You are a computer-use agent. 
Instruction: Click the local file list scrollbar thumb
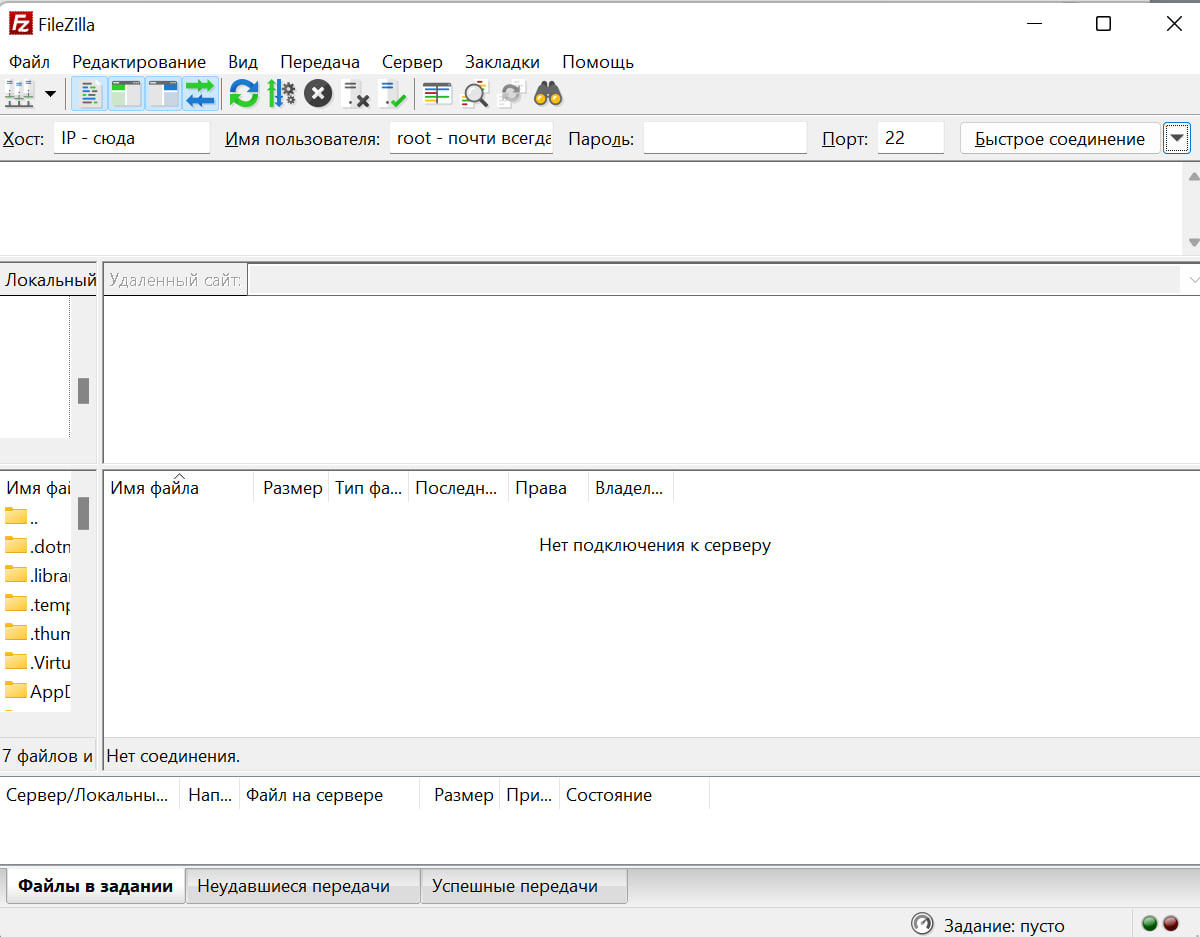84,513
